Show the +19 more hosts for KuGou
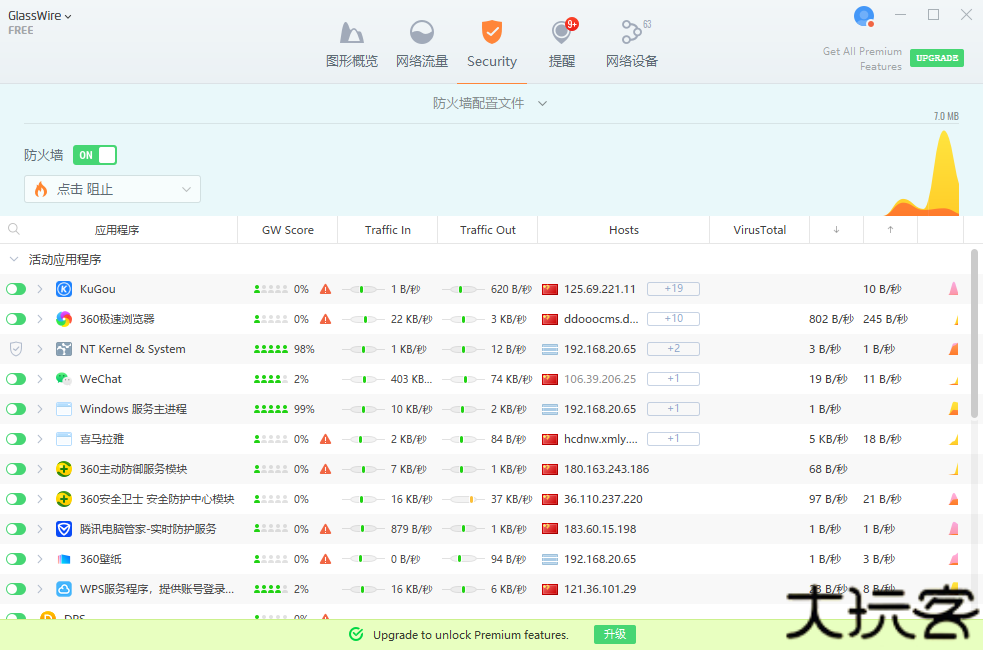Screen dimensions: 983x650 click(673, 288)
